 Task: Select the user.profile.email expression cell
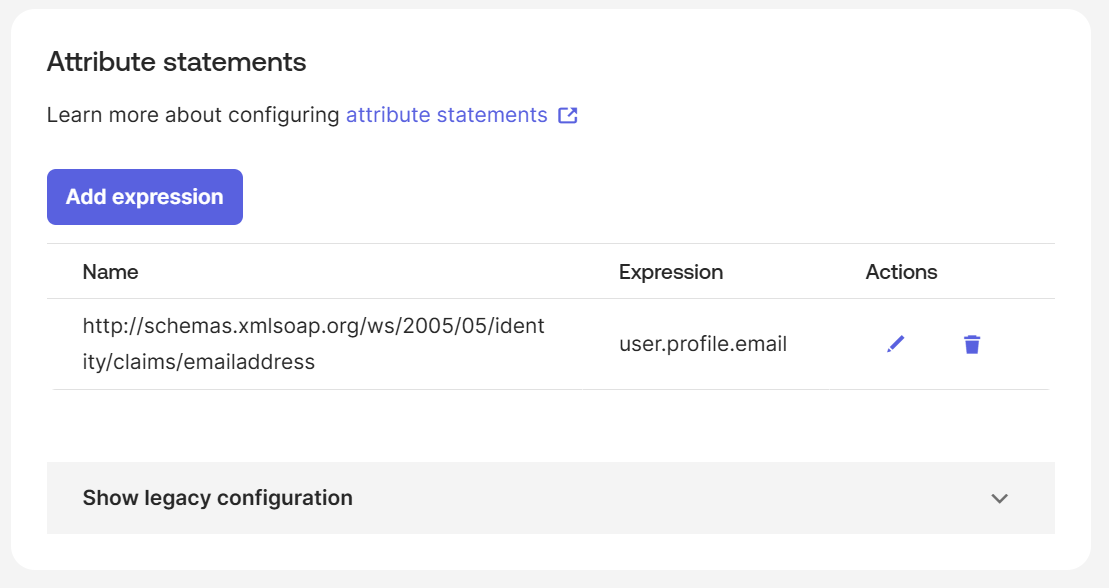703,344
